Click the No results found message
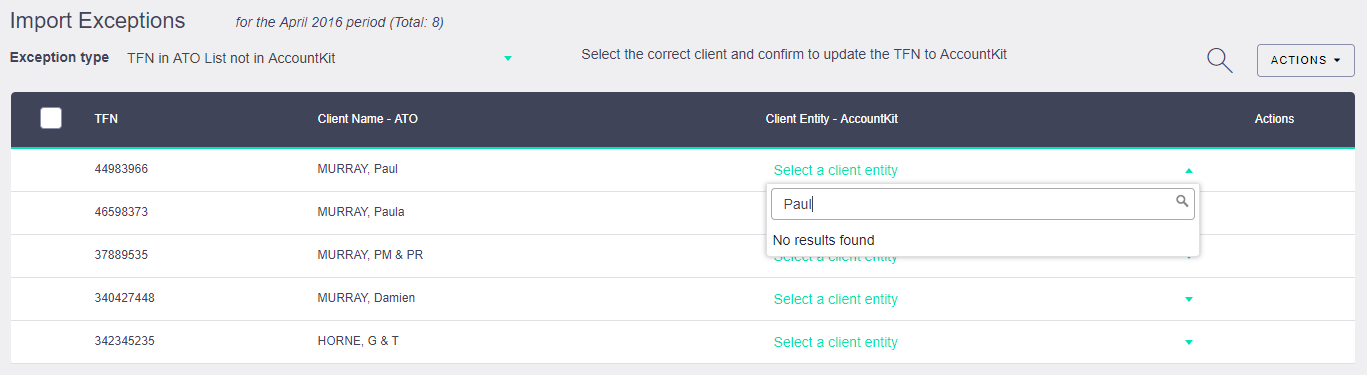Viewport: 1367px width, 375px height. click(823, 240)
